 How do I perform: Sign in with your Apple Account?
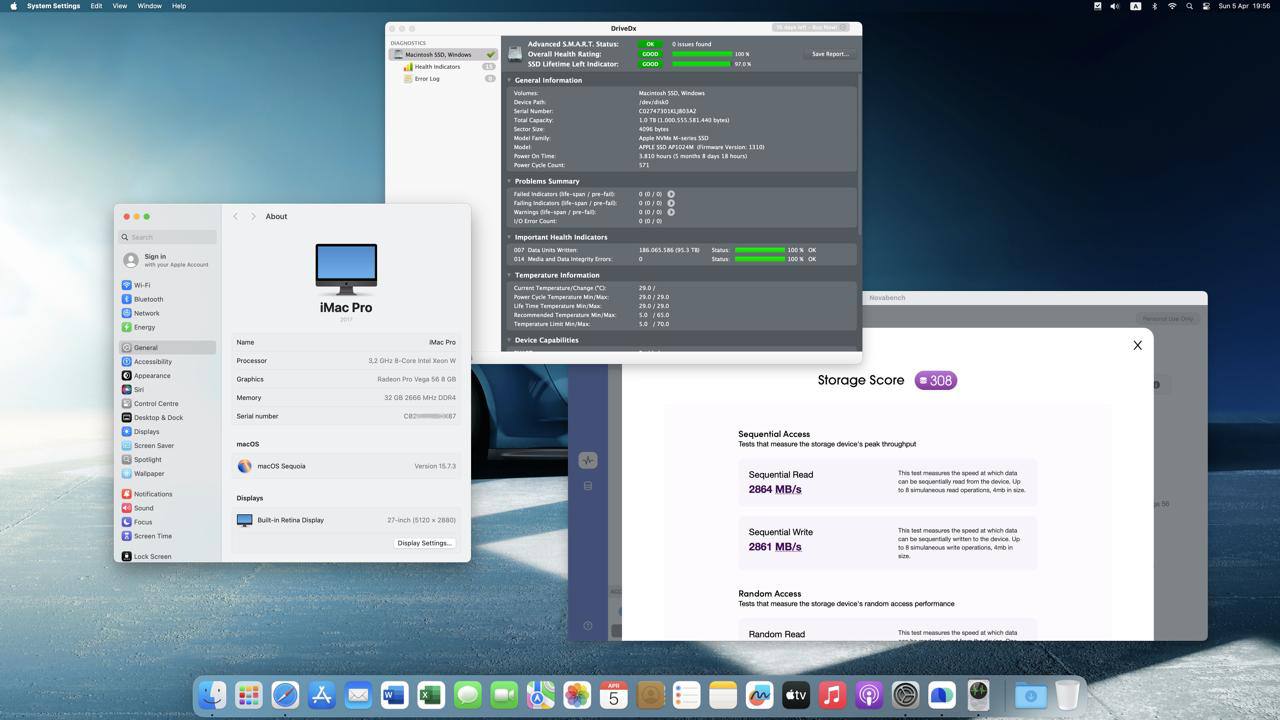coord(167,260)
